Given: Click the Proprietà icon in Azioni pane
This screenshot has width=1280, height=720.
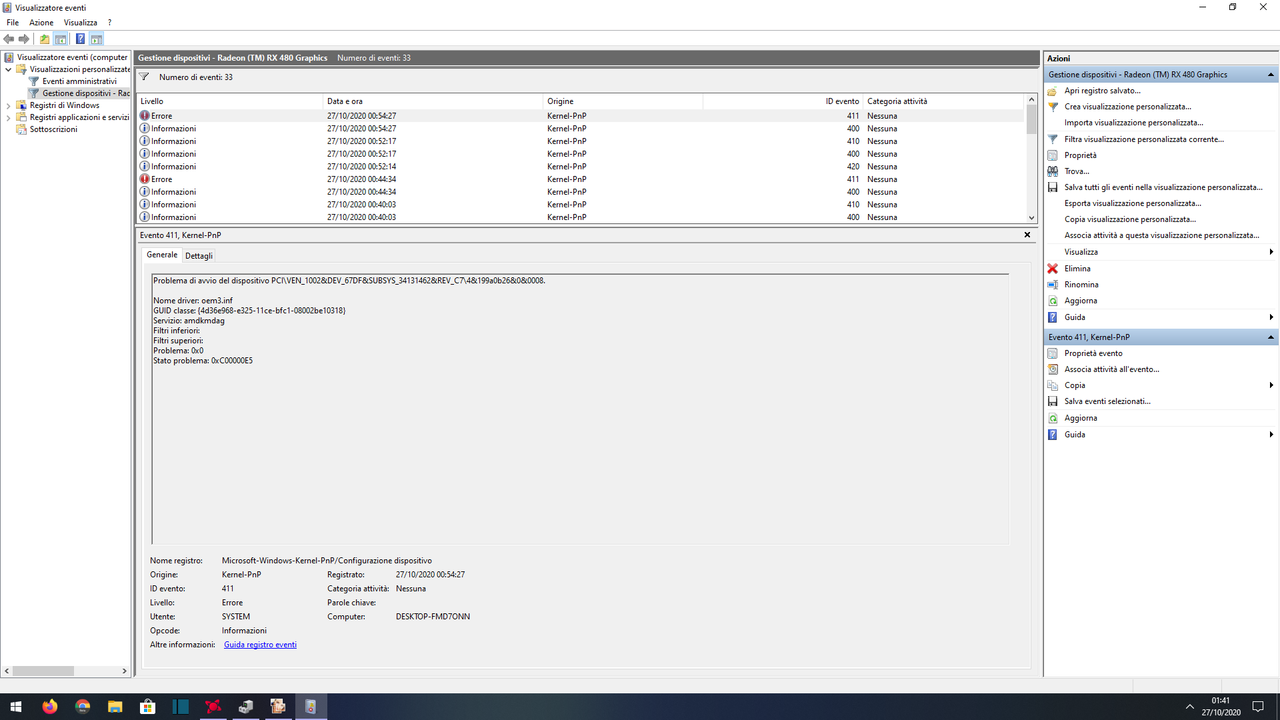Looking at the screenshot, I should pyautogui.click(x=1052, y=155).
